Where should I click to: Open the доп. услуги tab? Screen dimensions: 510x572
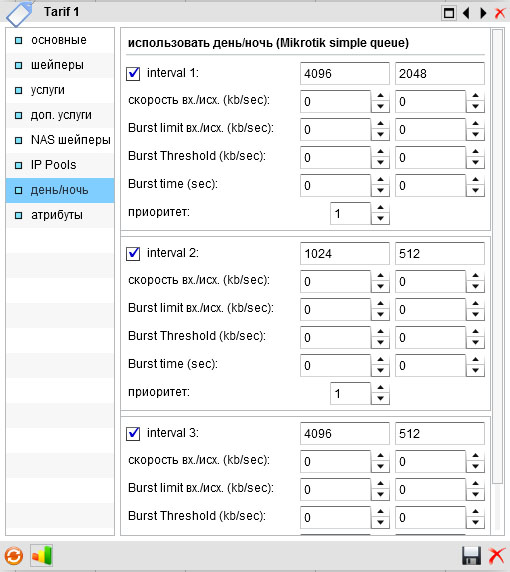pos(60,115)
